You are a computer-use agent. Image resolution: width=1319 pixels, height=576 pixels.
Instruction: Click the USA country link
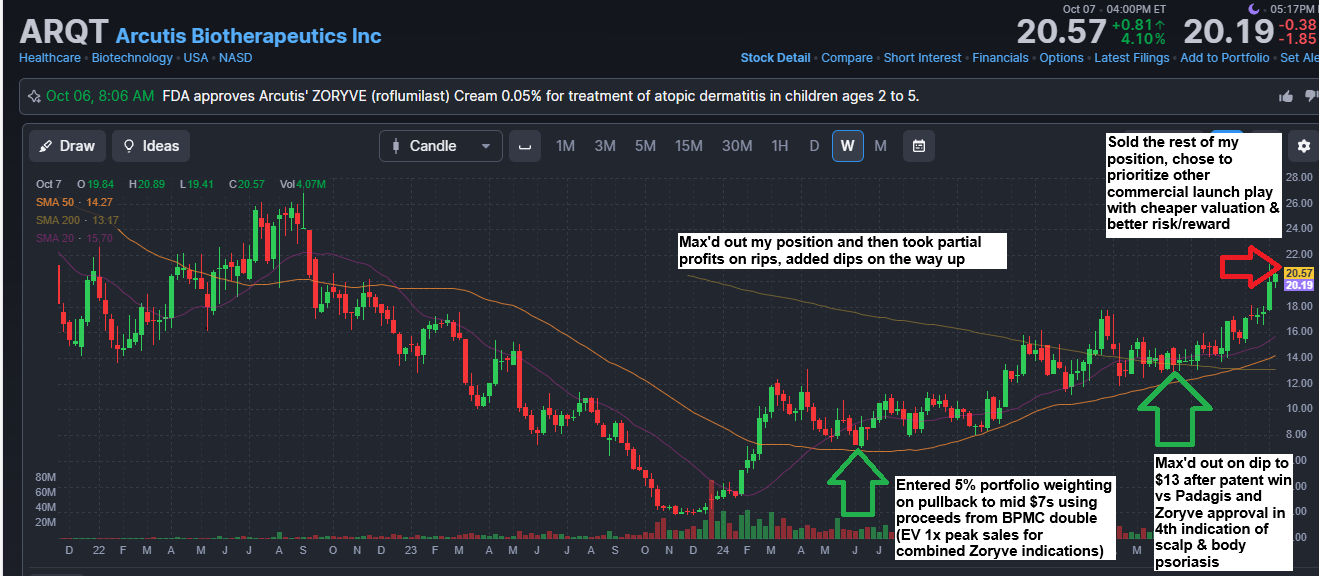click(x=196, y=58)
